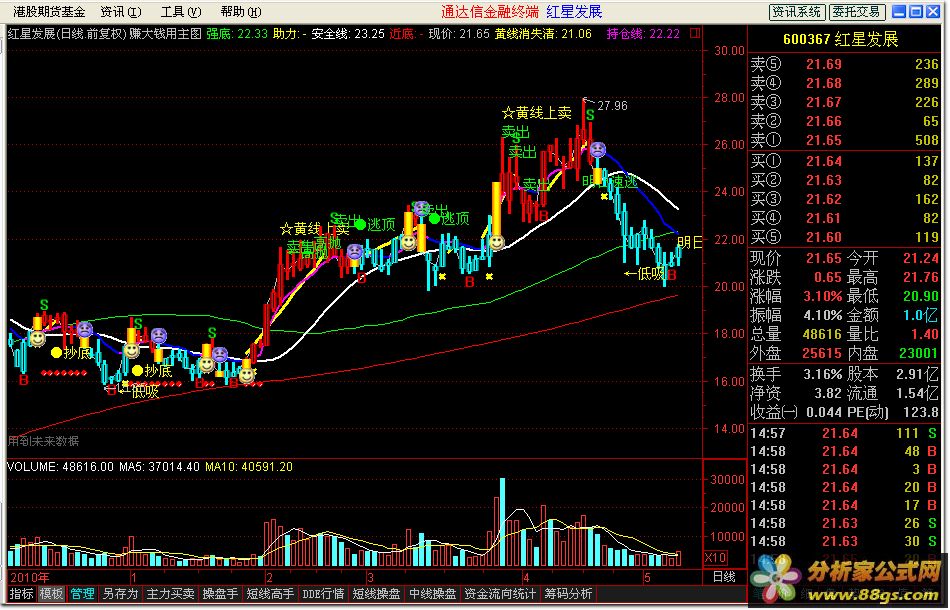This screenshot has width=950, height=610.
Task: Click the 日线 period label
Action: click(724, 577)
